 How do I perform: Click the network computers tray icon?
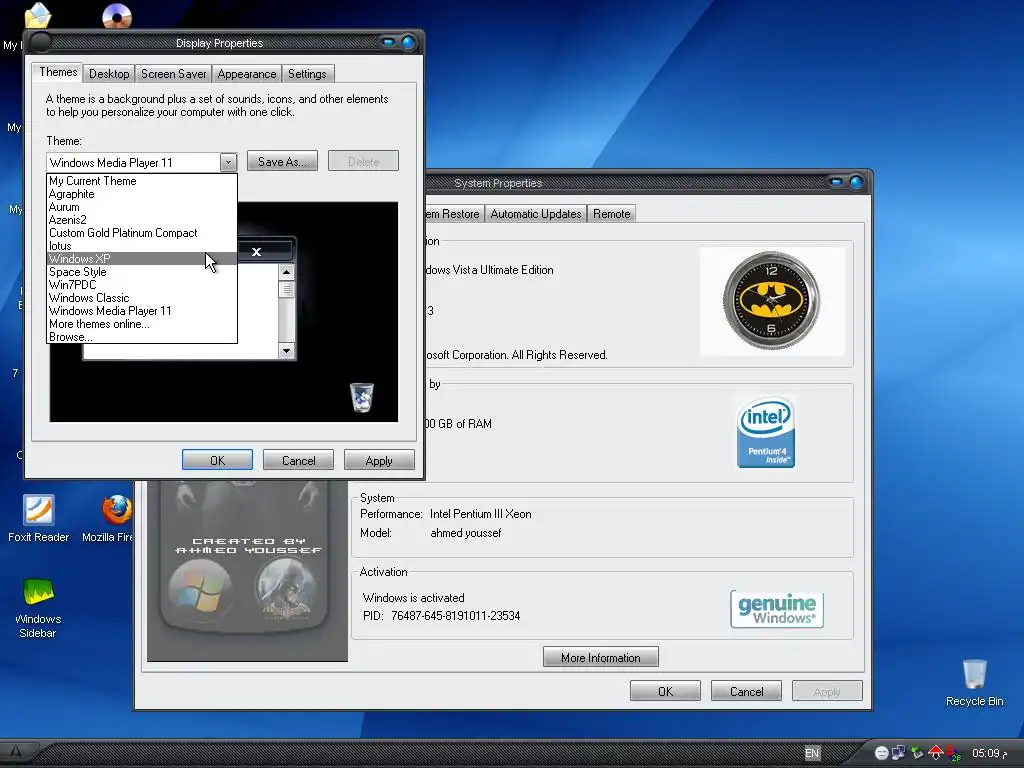coord(899,753)
